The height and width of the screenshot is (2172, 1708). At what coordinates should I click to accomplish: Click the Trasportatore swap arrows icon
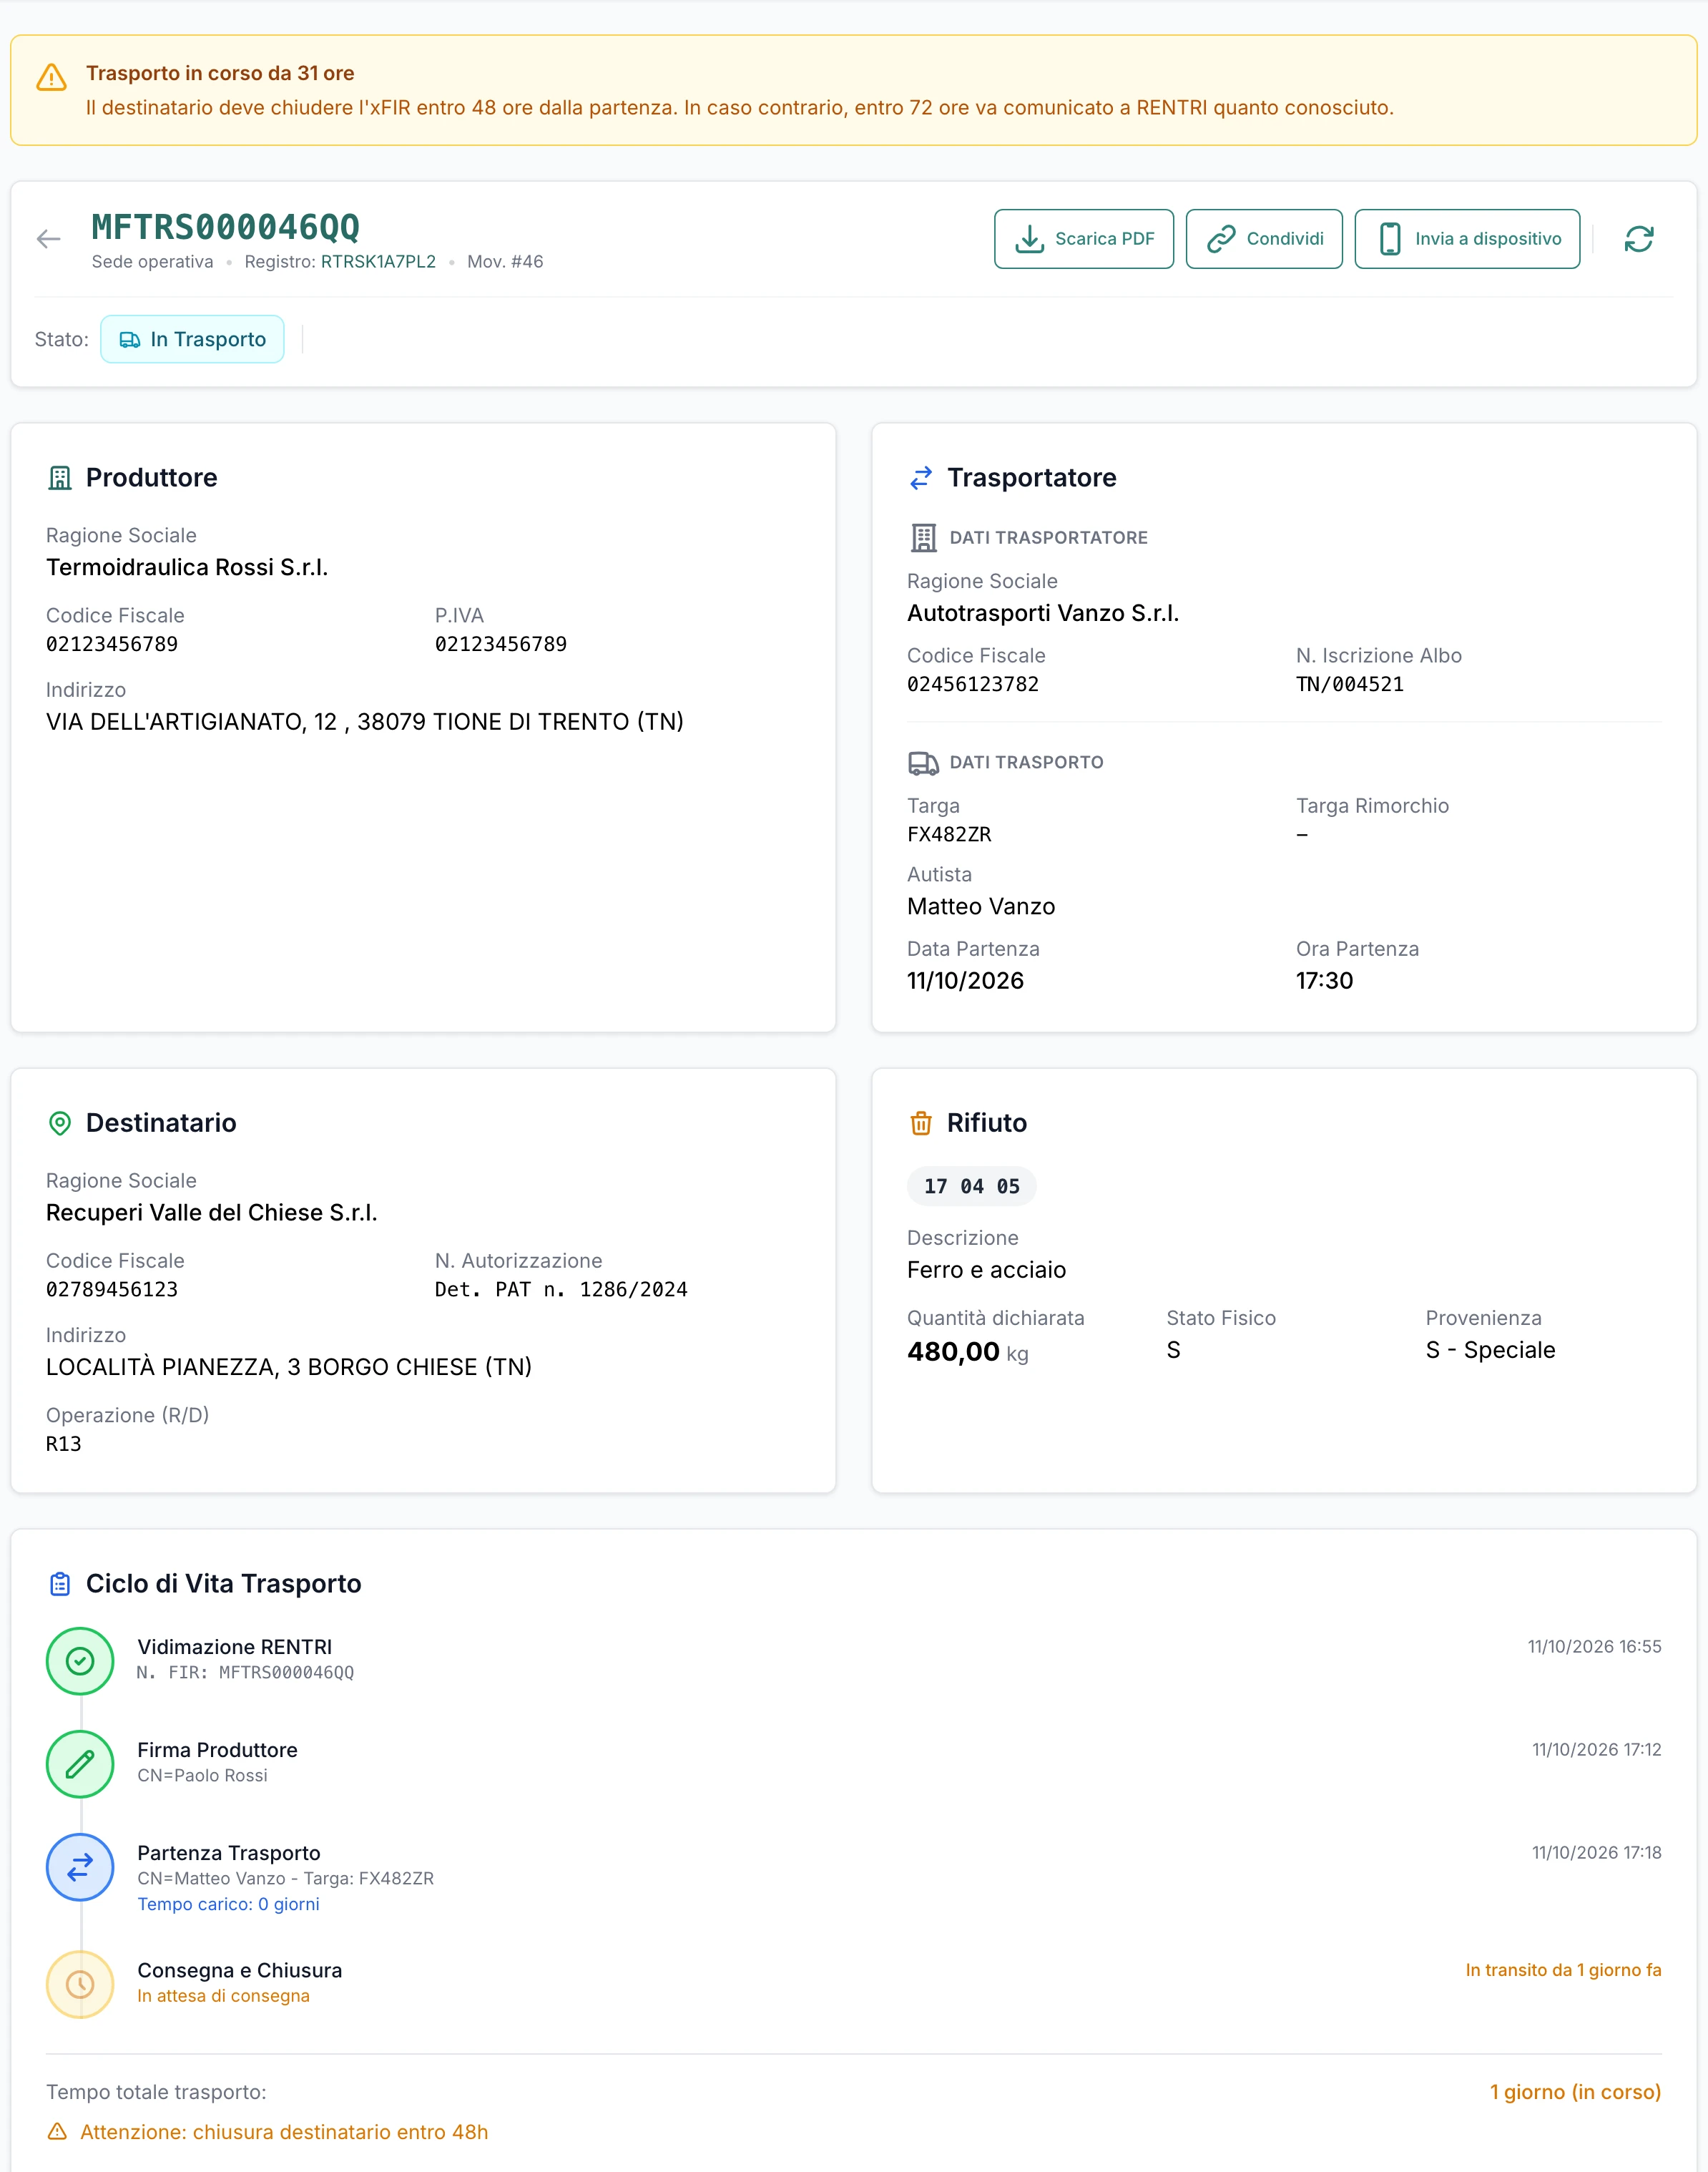coord(921,478)
